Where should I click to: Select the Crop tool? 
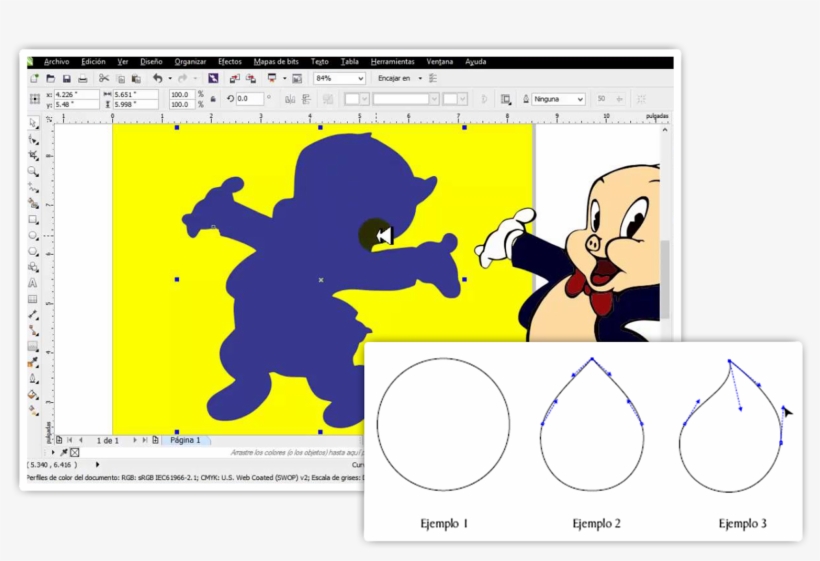33,155
